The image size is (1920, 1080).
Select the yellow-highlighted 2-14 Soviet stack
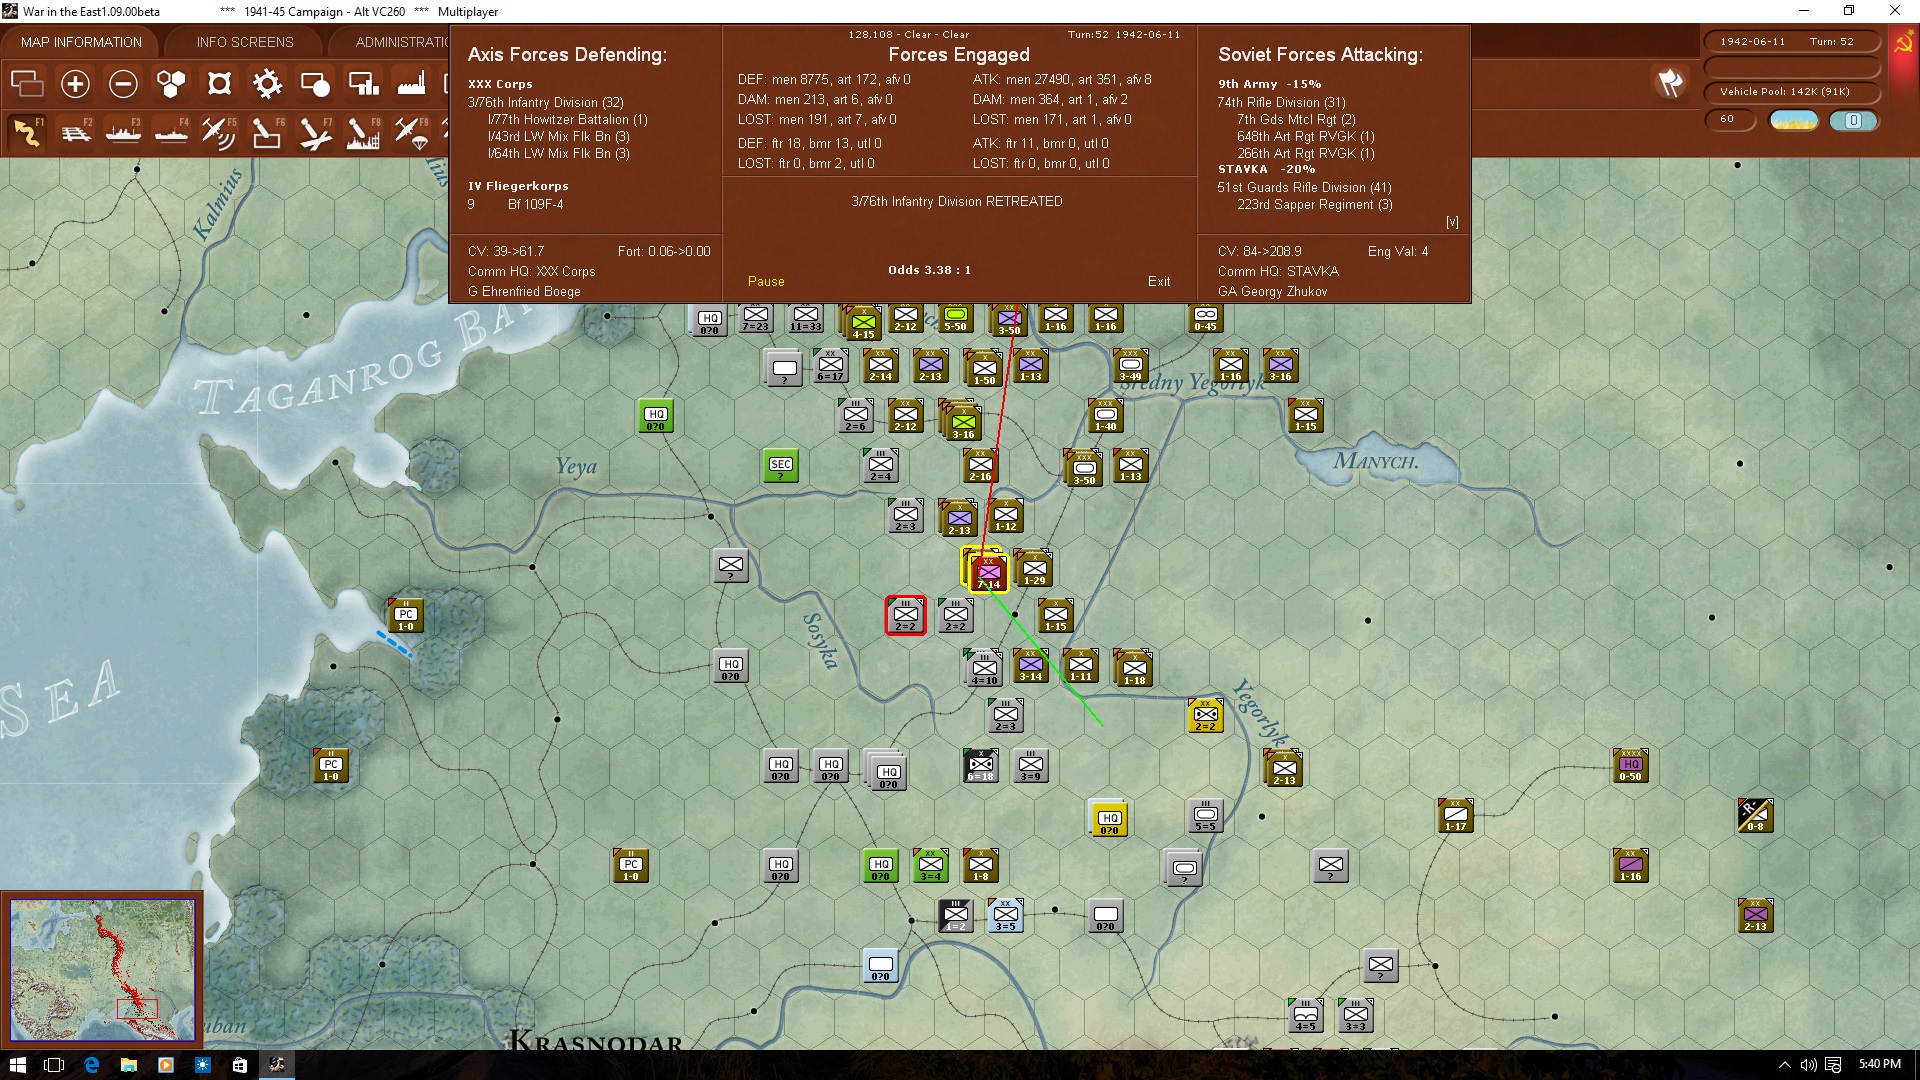click(x=988, y=572)
